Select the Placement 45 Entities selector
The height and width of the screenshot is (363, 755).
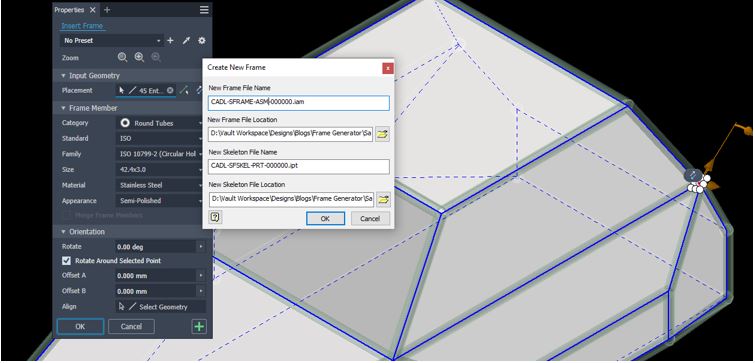click(x=146, y=91)
